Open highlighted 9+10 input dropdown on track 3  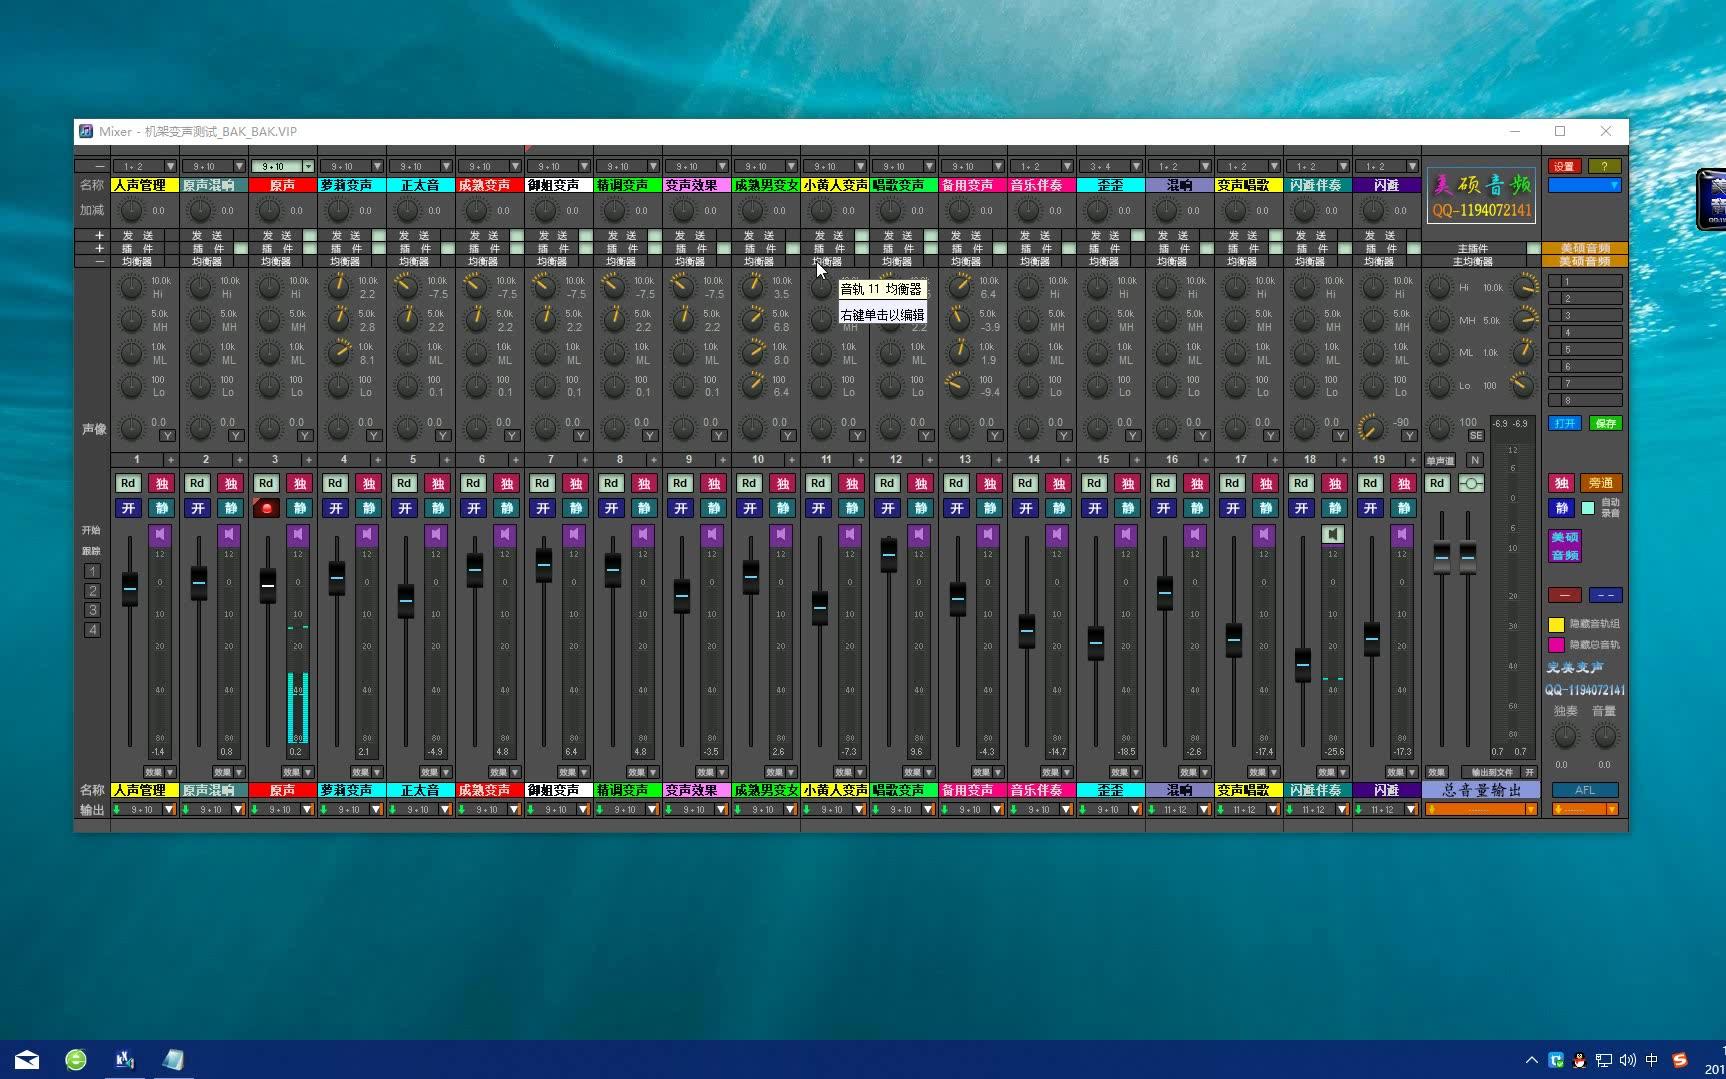[282, 167]
